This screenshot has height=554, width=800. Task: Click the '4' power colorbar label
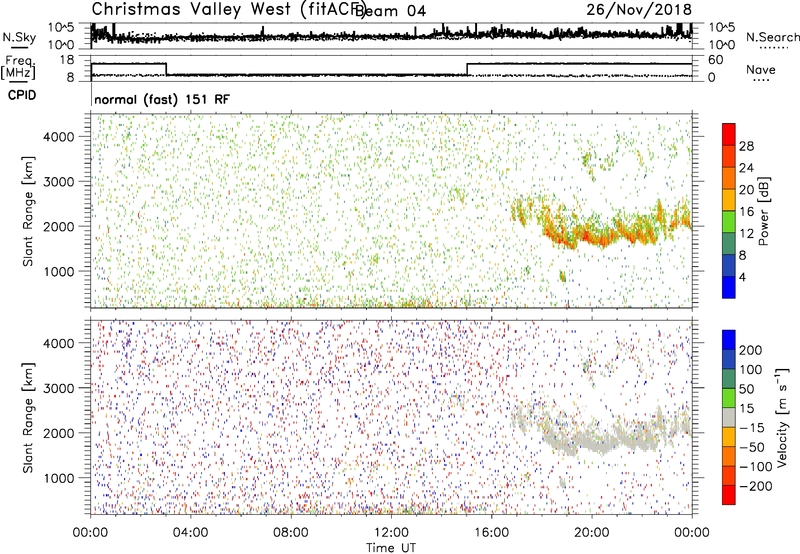[x=742, y=277]
